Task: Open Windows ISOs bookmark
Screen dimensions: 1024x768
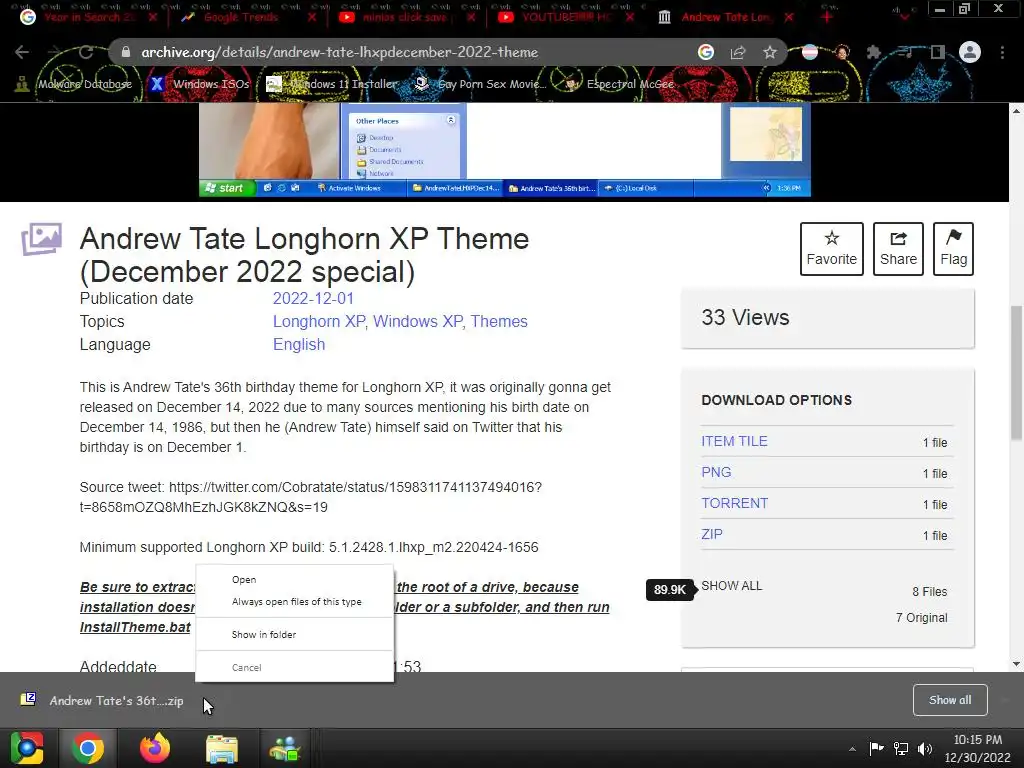Action: click(200, 84)
